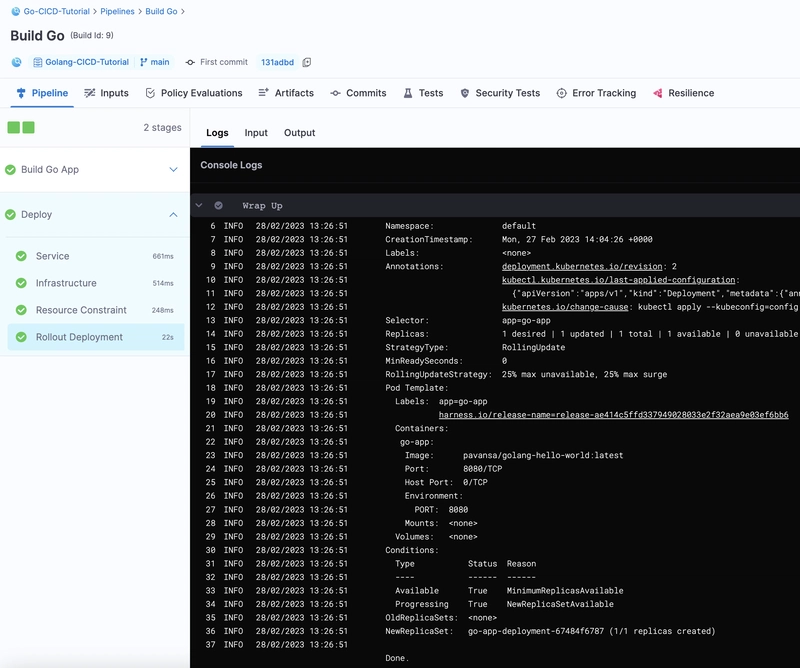800x668 pixels.
Task: Open the Build Go breadcrumb link
Action: 161,11
